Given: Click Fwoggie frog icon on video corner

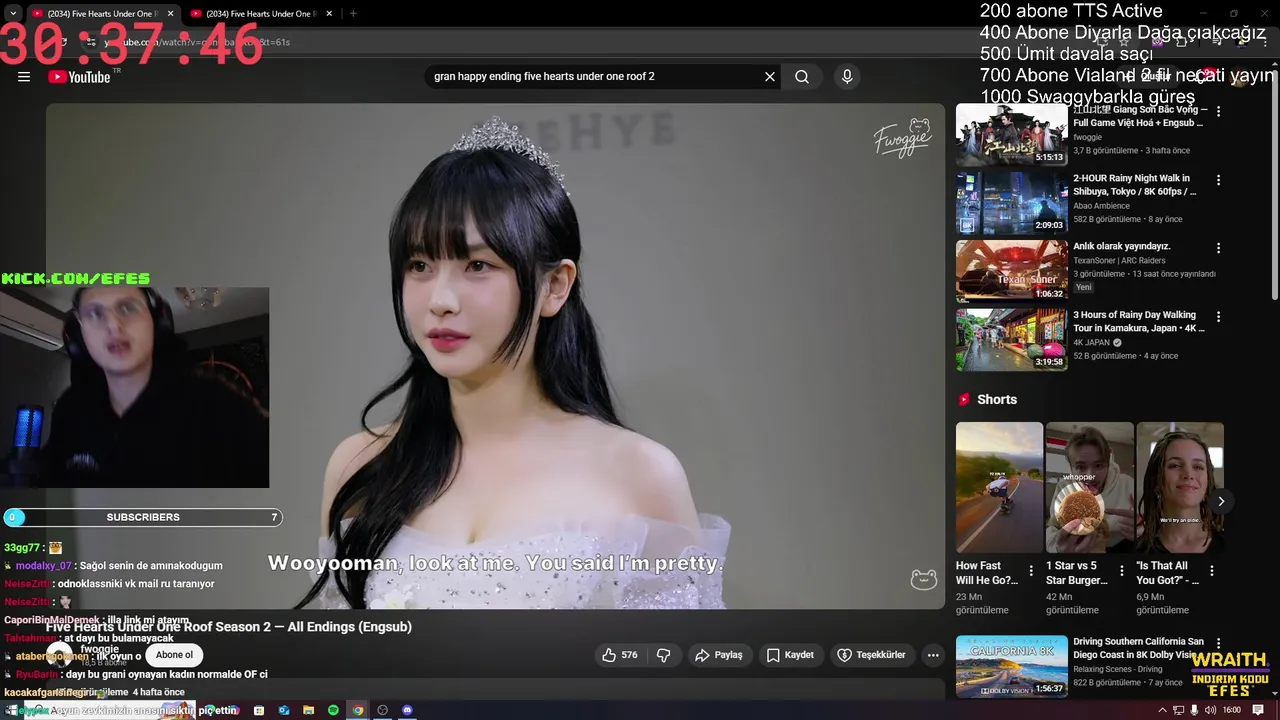Looking at the screenshot, I should [x=923, y=579].
